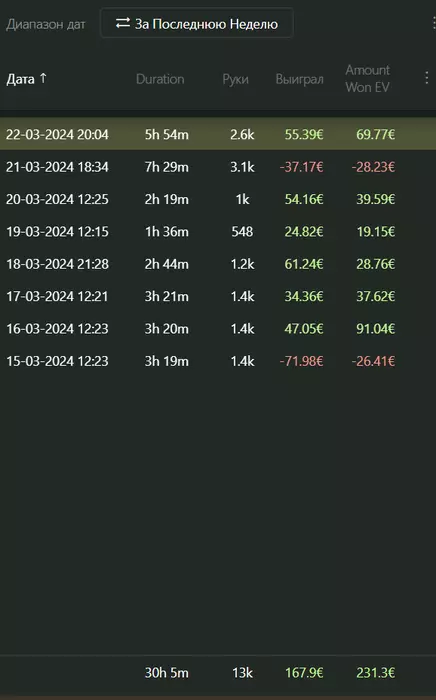Click the ascending sort arrow beside Дата
Image resolution: width=436 pixels, height=700 pixels.
[43, 79]
